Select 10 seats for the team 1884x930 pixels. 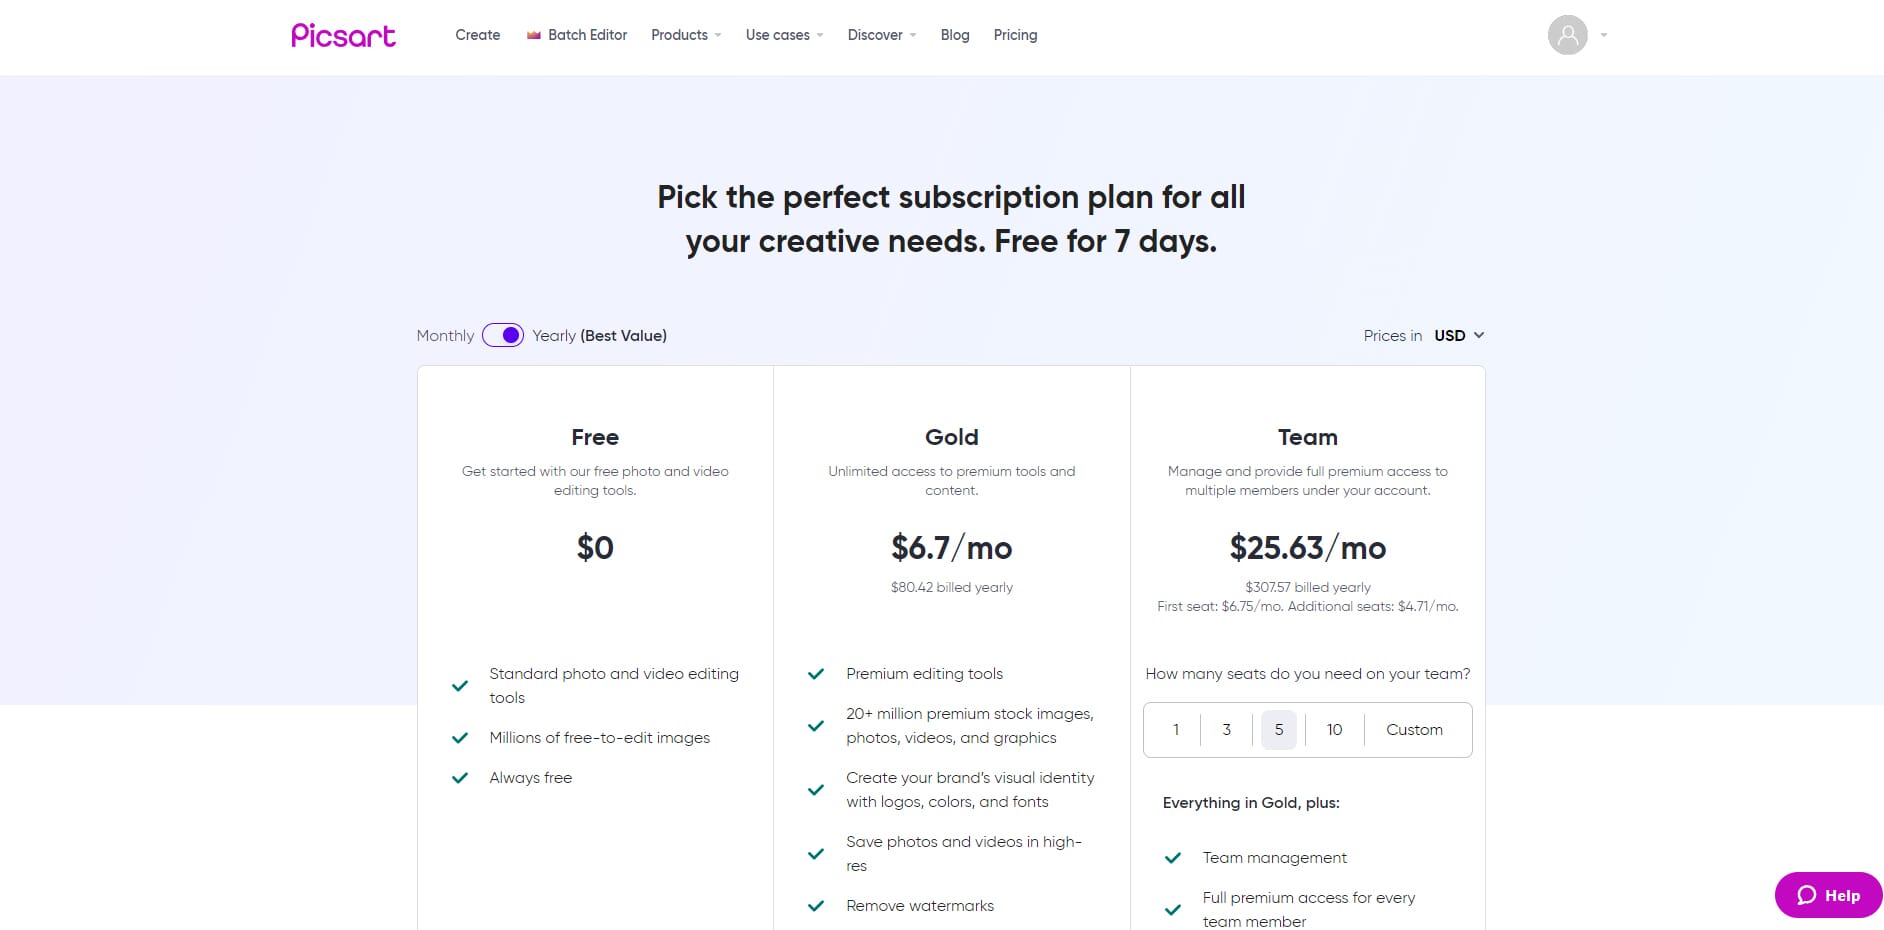tap(1334, 730)
